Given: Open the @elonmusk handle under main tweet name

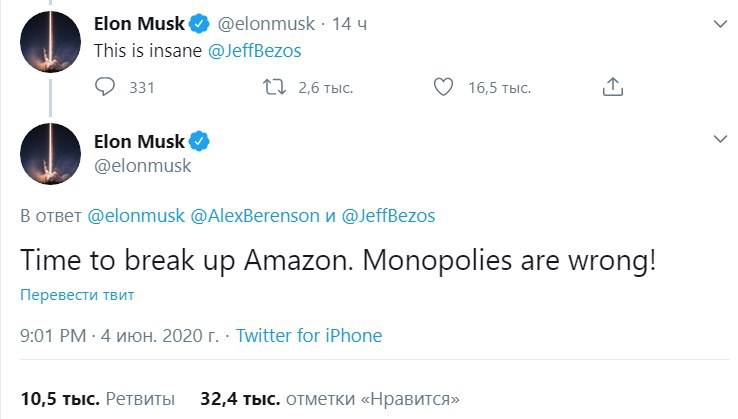Looking at the screenshot, I should 143,166.
